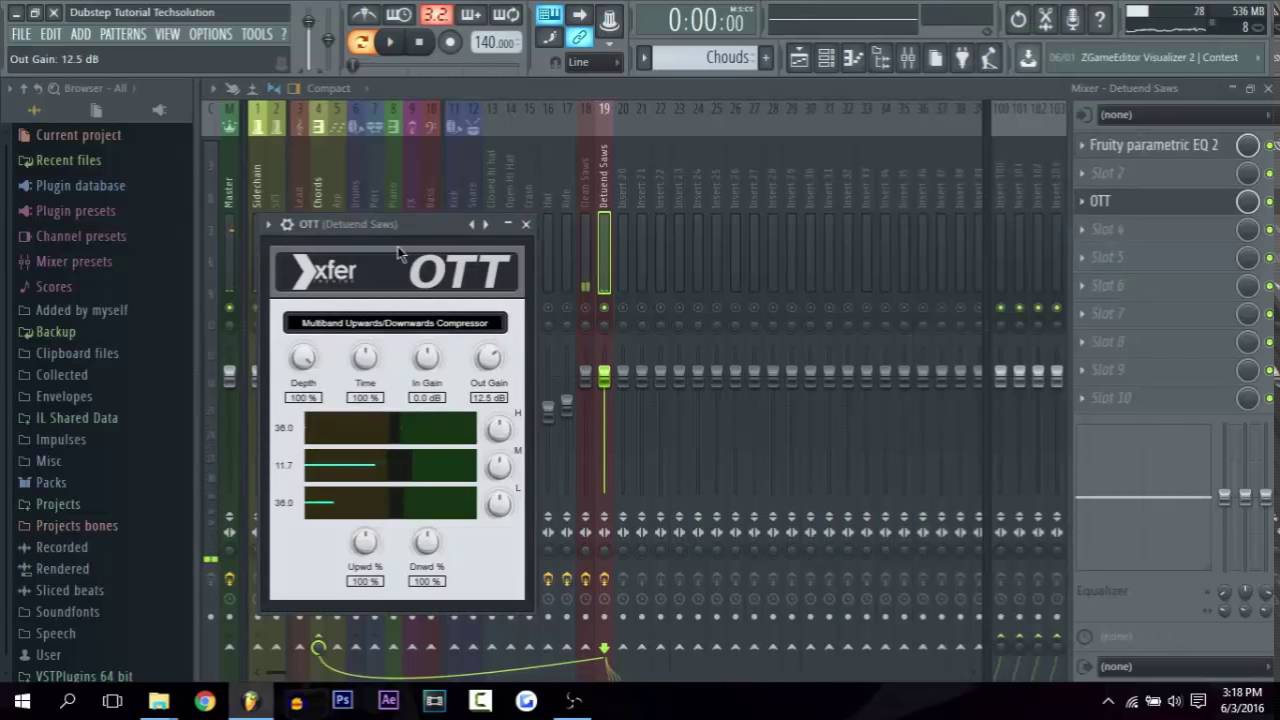Click the tempo tapper drum icon
This screenshot has height=720, width=1280.
(x=989, y=58)
